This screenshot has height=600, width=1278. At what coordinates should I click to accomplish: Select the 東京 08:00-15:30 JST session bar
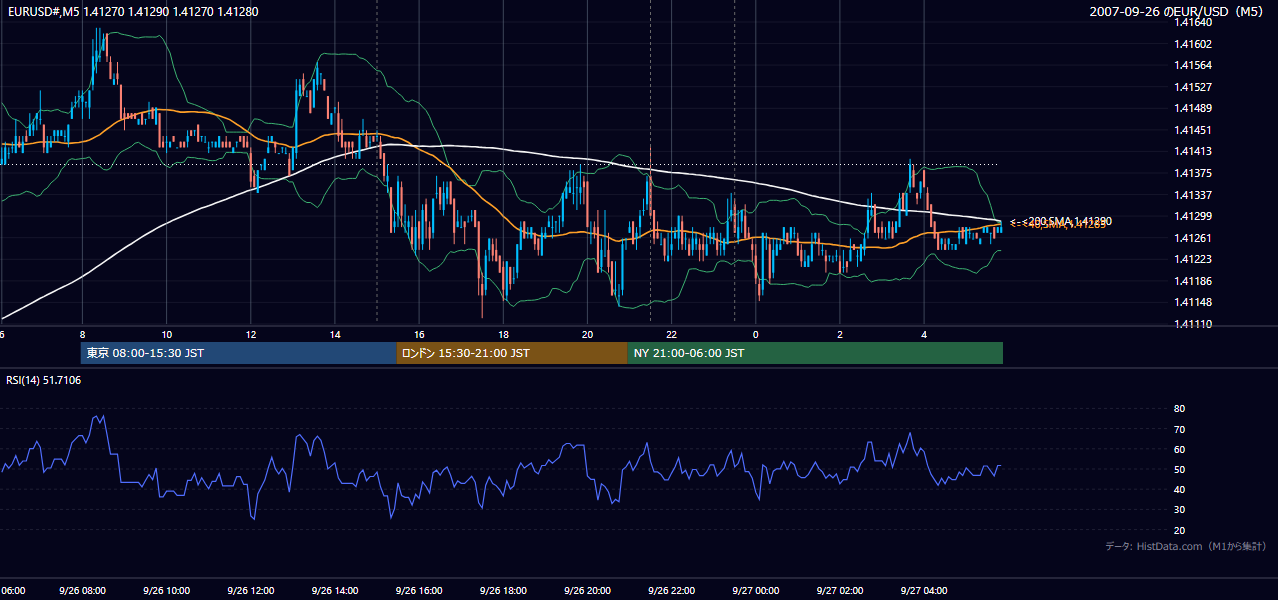pos(239,353)
